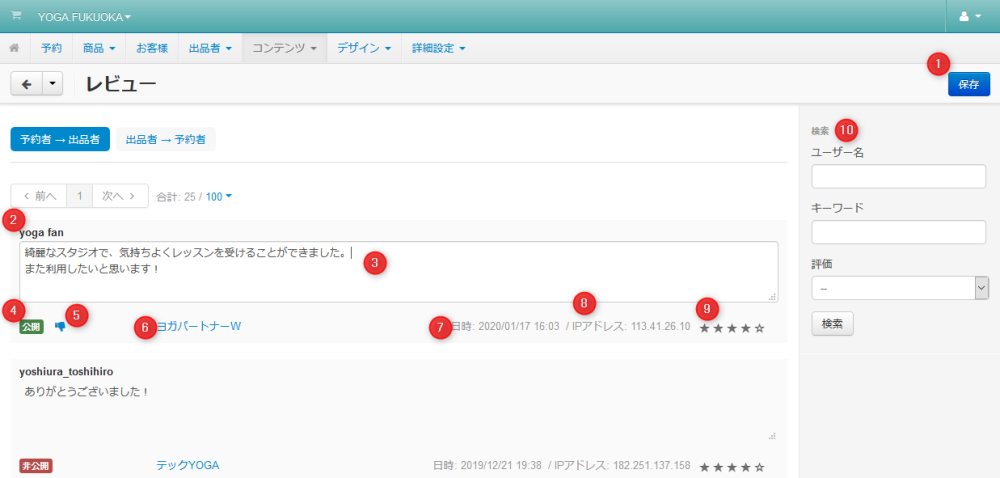Click the 保存 save button
Viewport: 1000px width, 478px height.
pos(969,84)
